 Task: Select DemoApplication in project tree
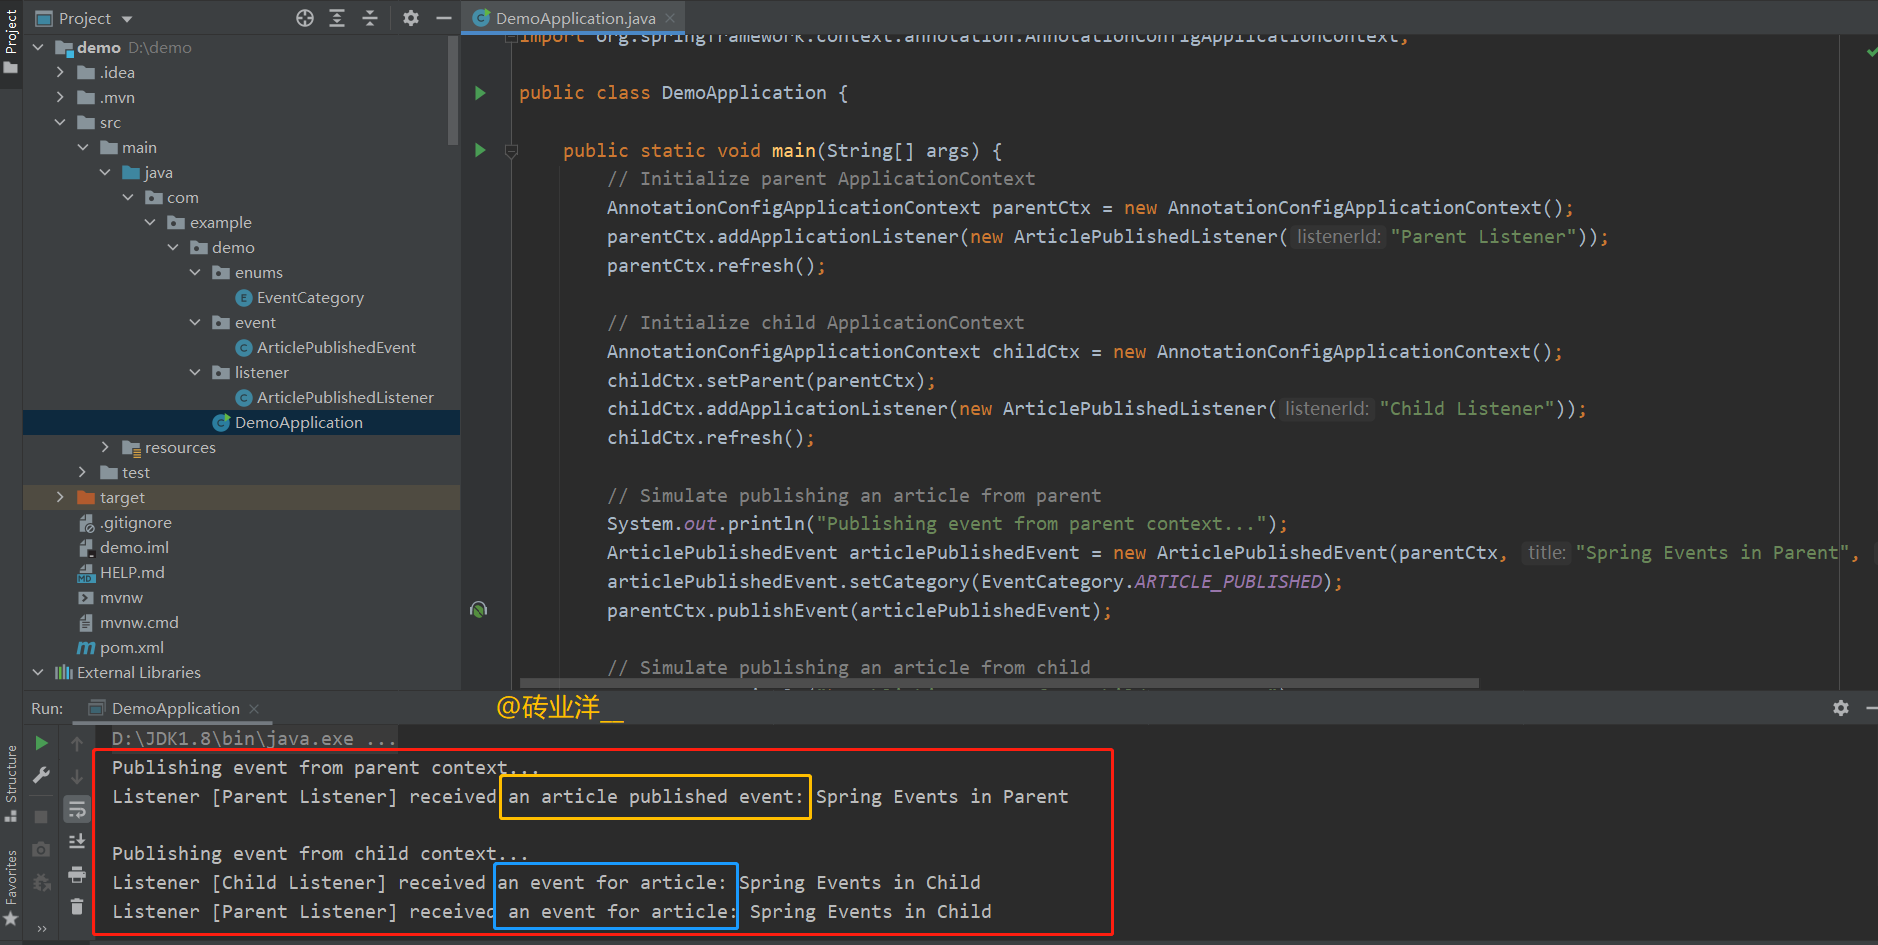pos(298,423)
